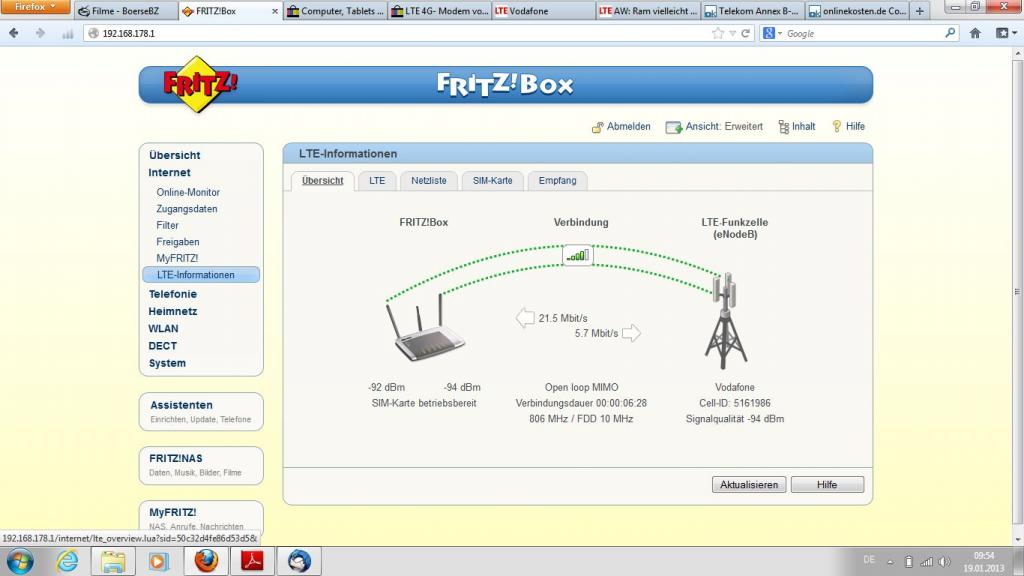Open the Assistenten box
1024x576 pixels.
tap(201, 411)
